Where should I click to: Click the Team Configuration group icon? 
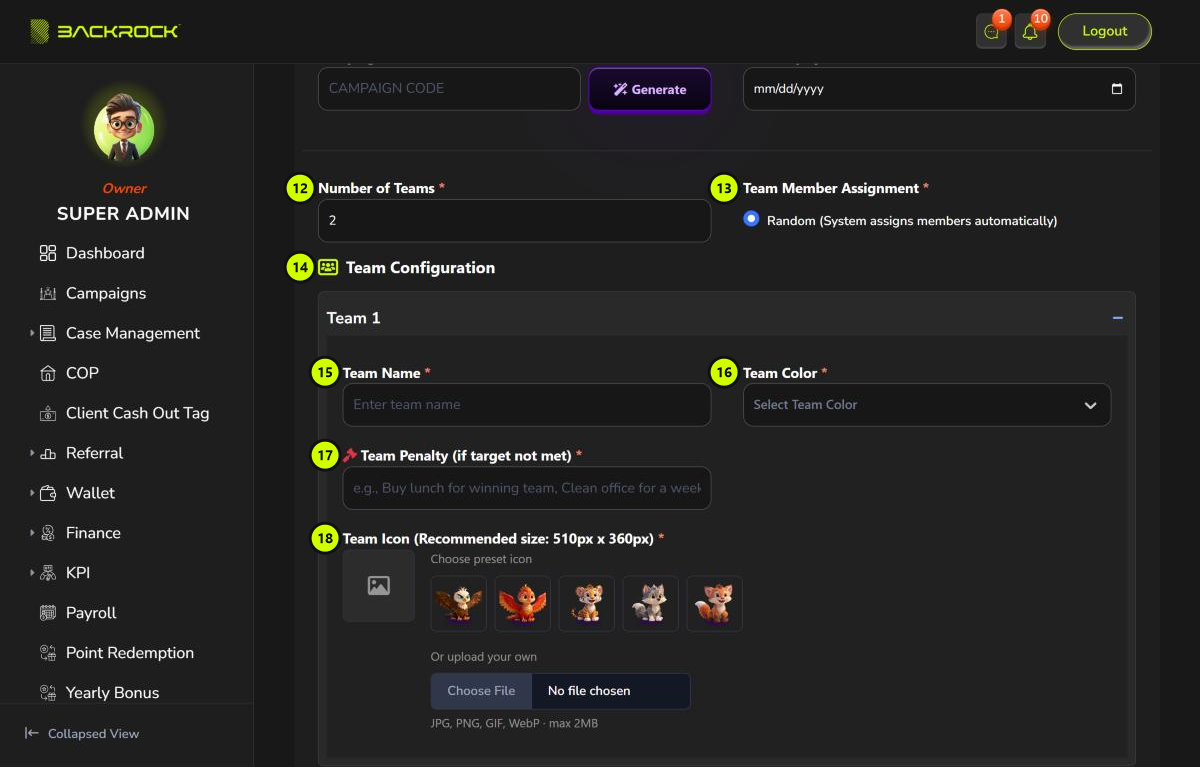click(x=328, y=267)
